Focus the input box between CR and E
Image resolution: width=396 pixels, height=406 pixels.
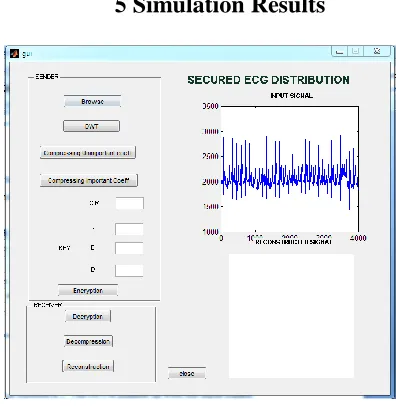129,229
